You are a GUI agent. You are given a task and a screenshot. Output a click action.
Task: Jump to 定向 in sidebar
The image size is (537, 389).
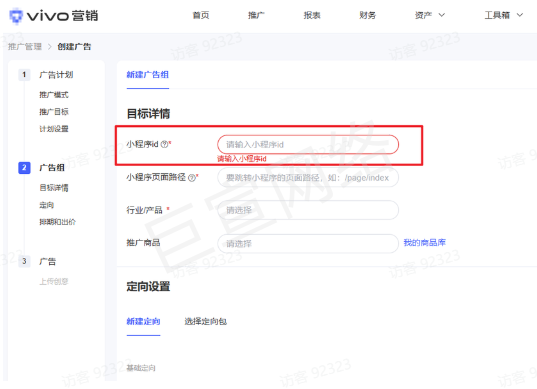point(47,205)
